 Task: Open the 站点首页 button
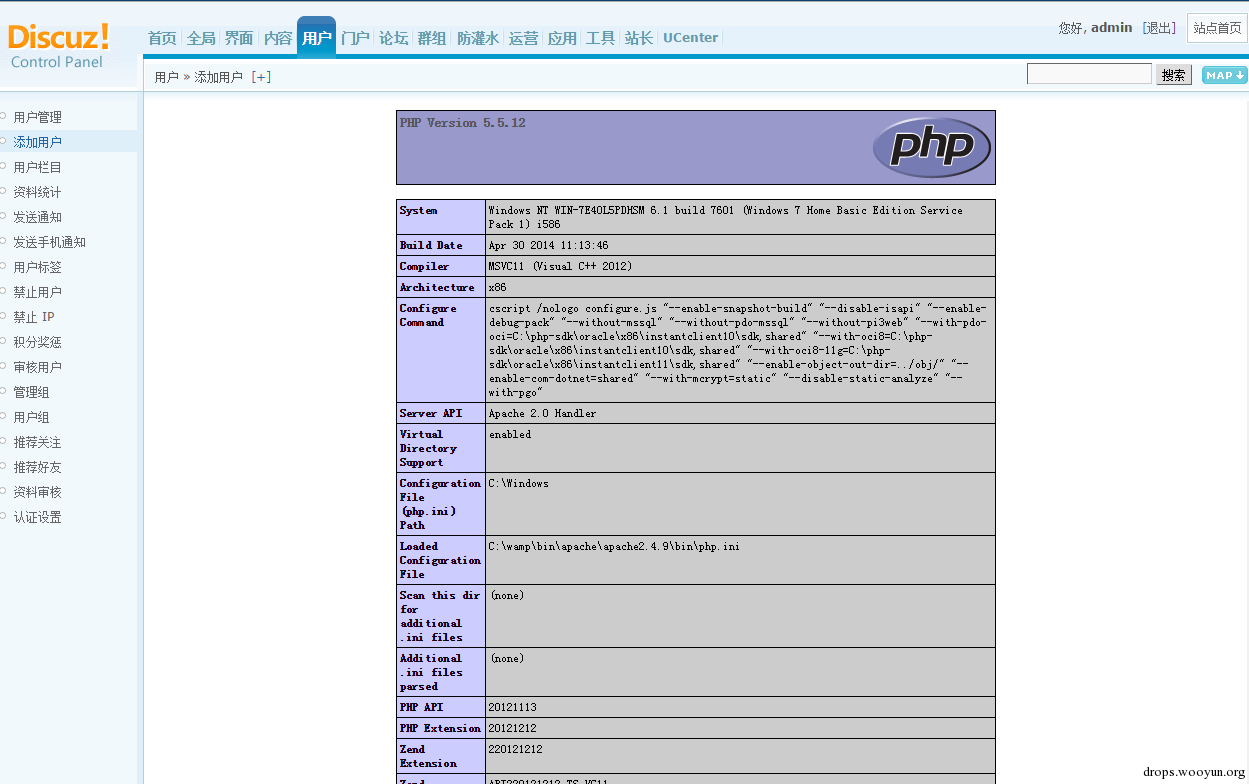pyautogui.click(x=1217, y=28)
